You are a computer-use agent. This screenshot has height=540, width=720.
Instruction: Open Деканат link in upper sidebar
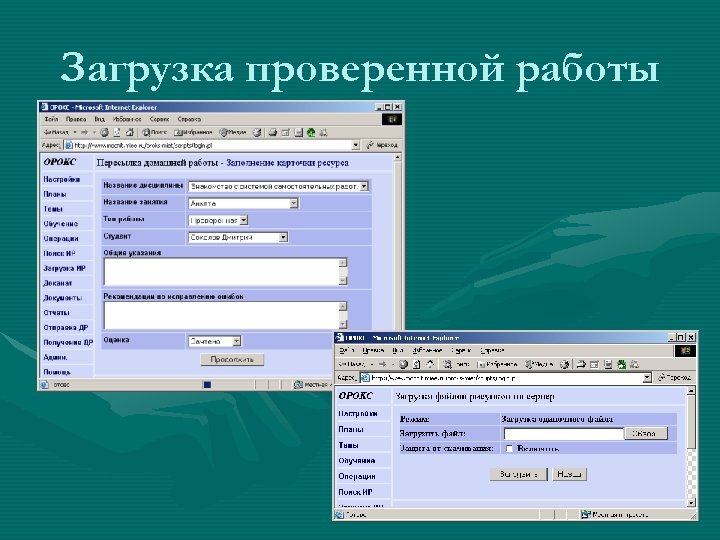58,283
